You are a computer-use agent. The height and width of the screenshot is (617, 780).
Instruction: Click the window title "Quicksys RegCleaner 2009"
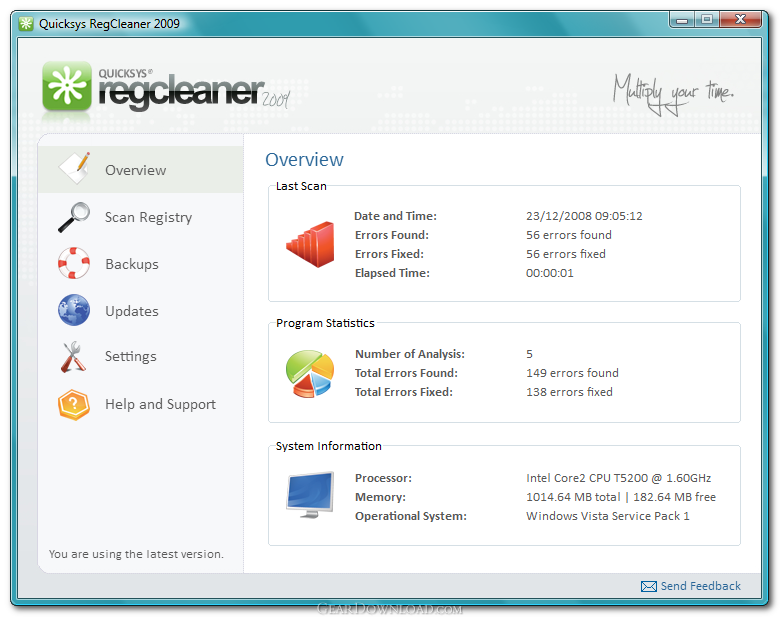pyautogui.click(x=109, y=24)
